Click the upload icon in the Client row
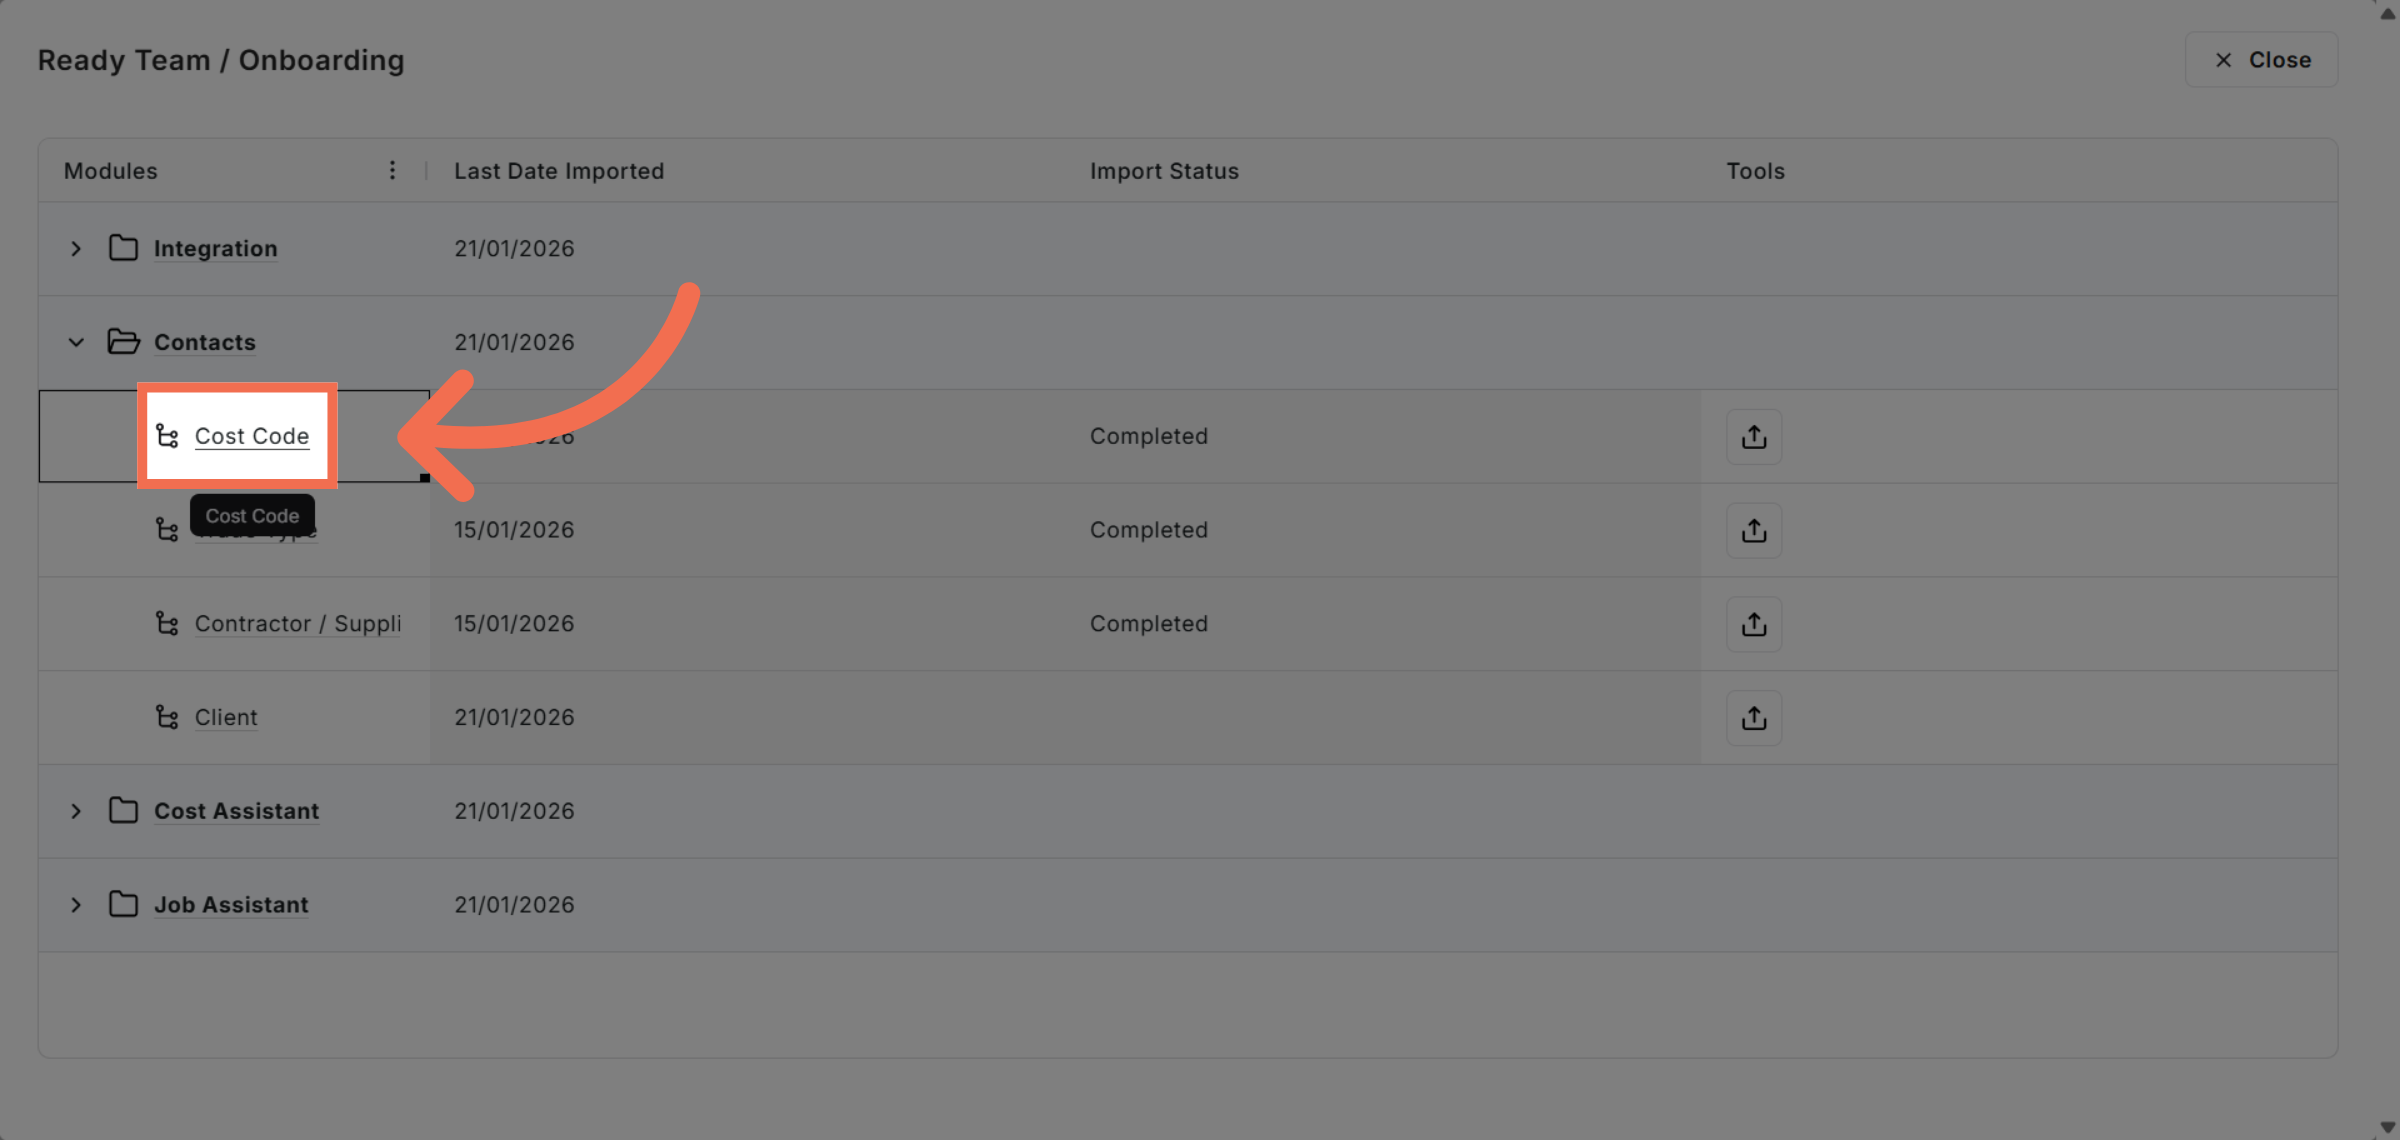 coord(1754,717)
